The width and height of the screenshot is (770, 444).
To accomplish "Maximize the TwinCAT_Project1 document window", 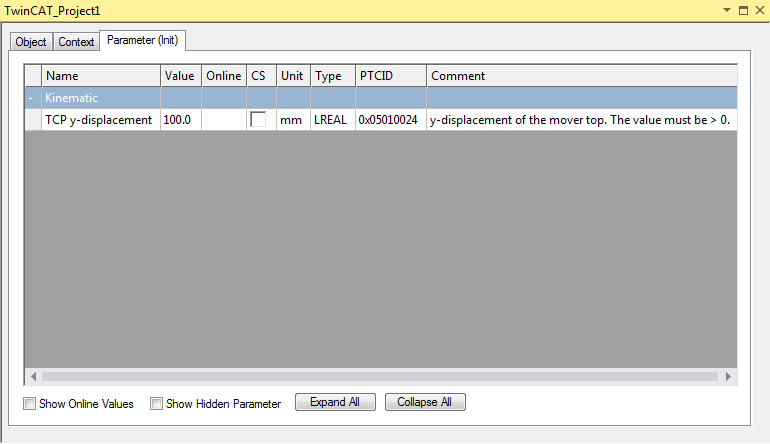I will 743,10.
